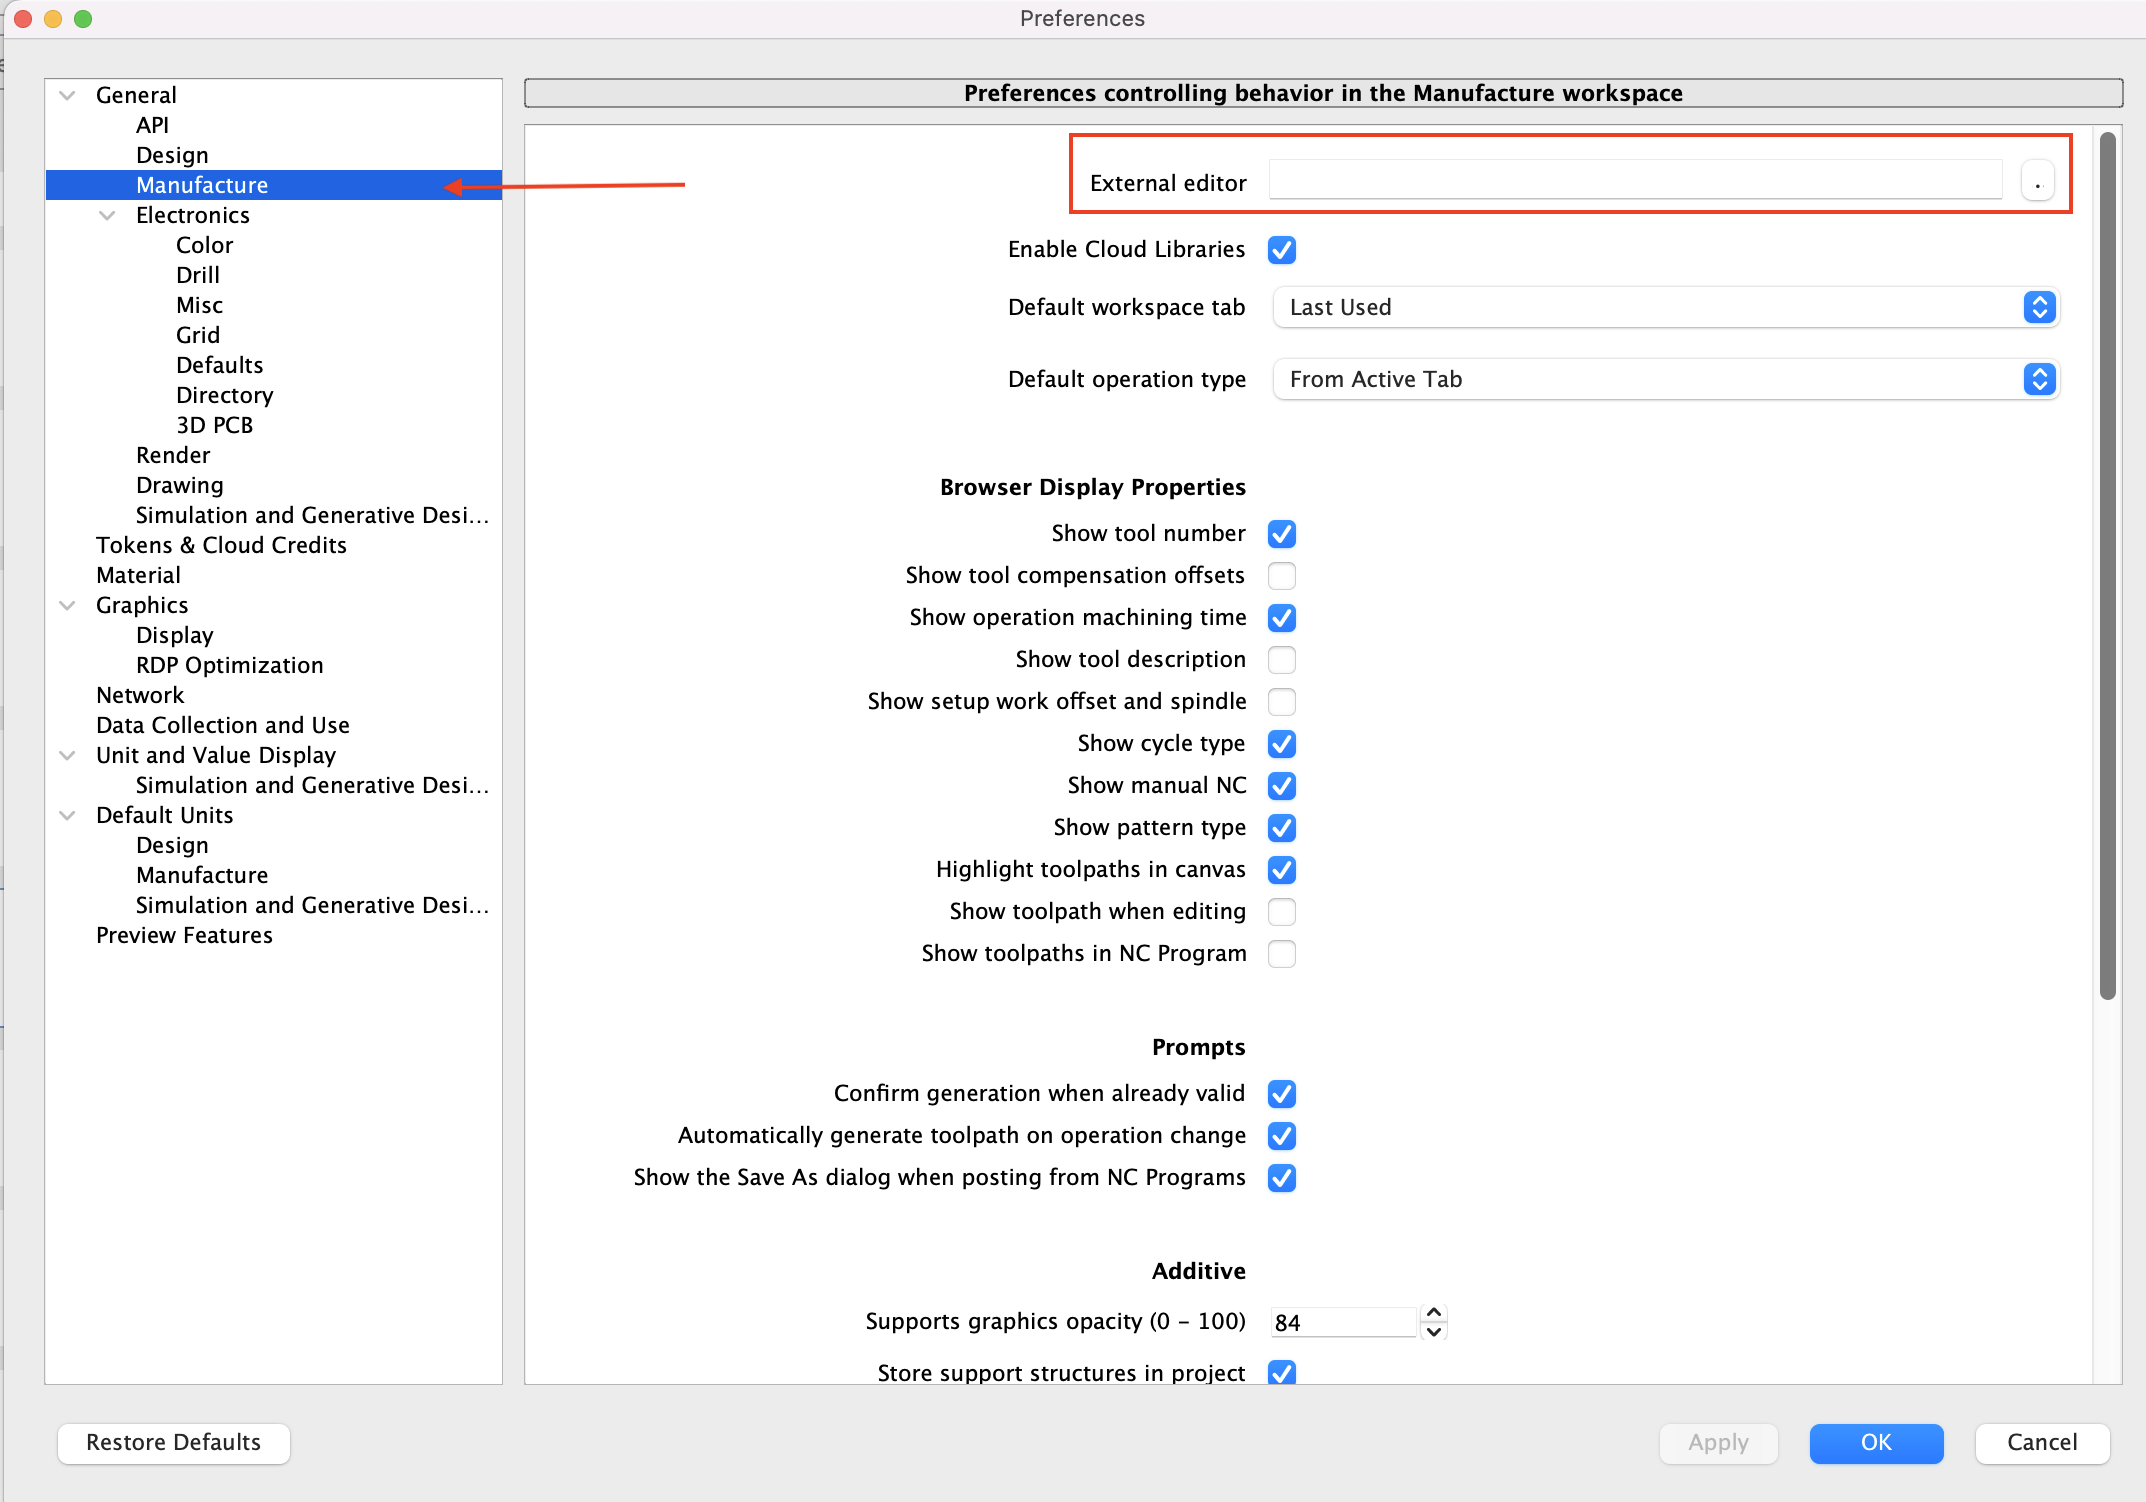Enable Show toolpath when editing
The width and height of the screenshot is (2146, 1502).
[1281, 911]
